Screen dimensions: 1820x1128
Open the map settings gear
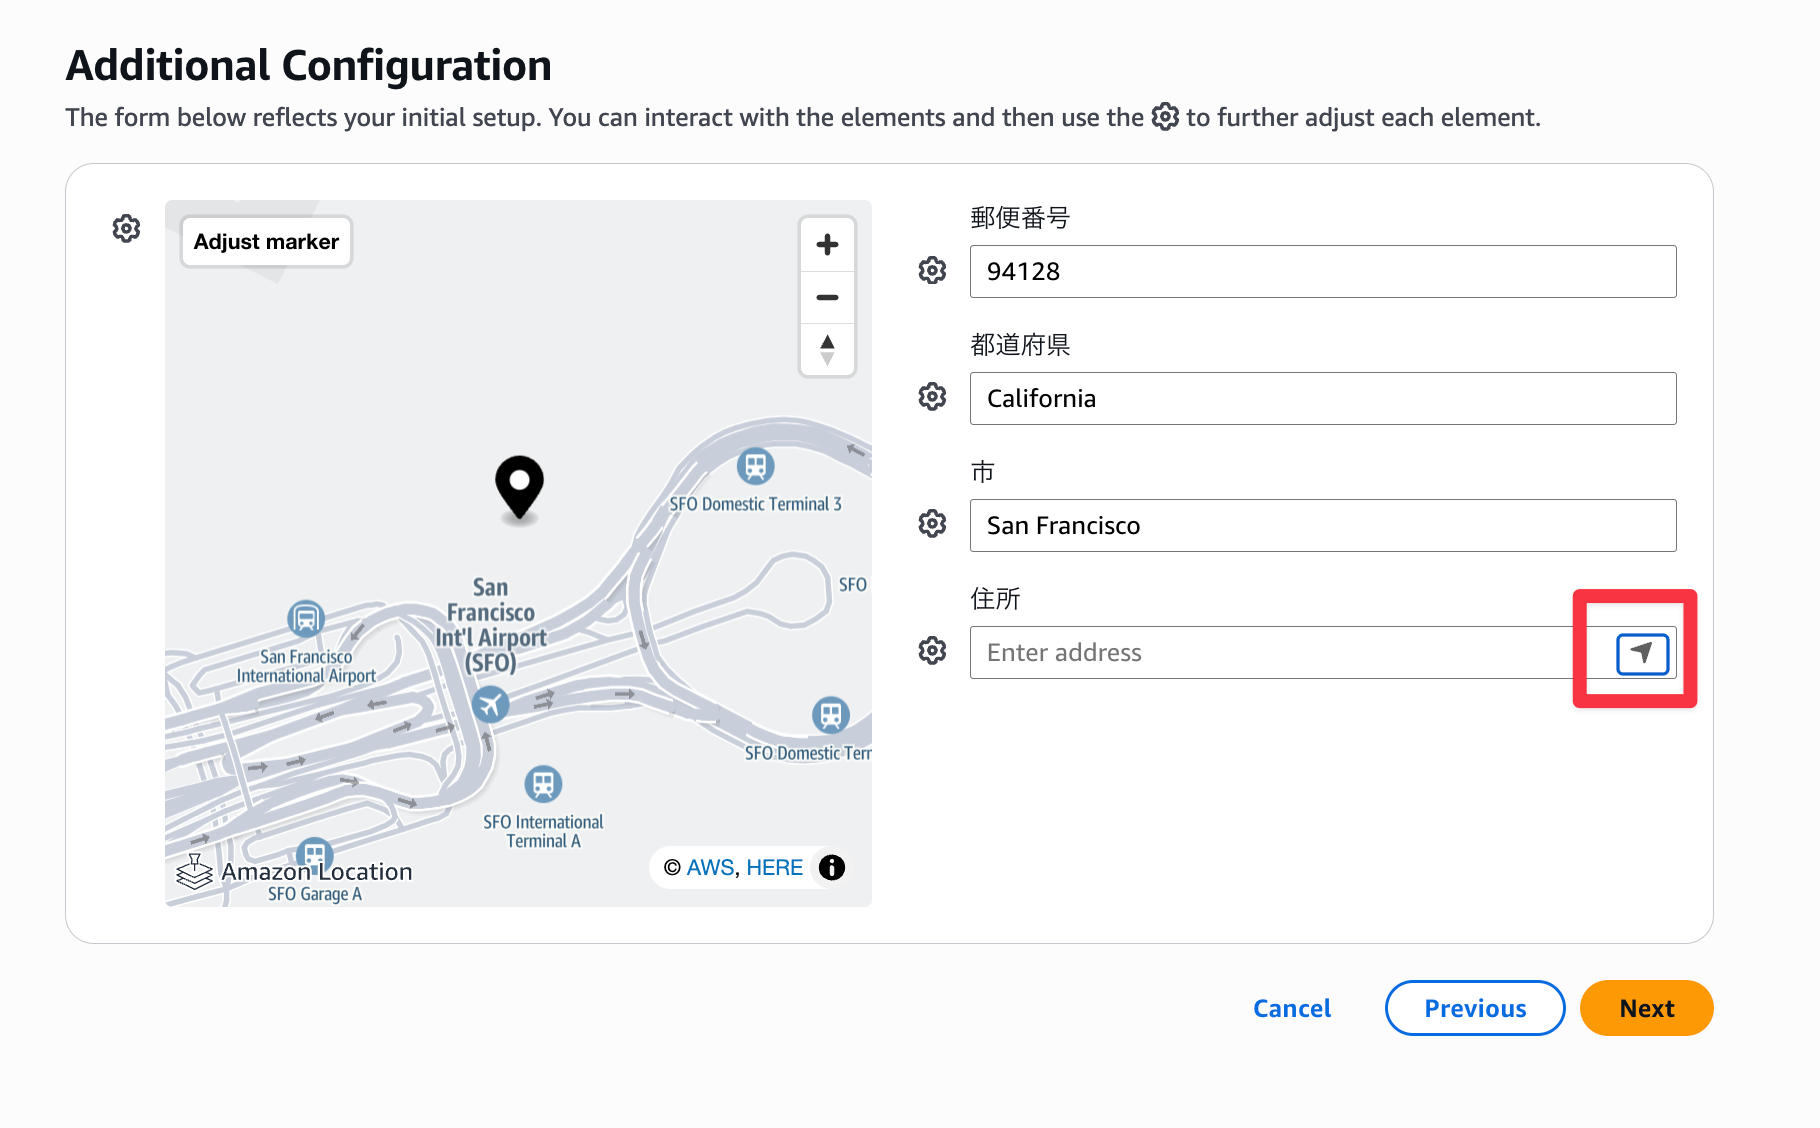[x=126, y=229]
